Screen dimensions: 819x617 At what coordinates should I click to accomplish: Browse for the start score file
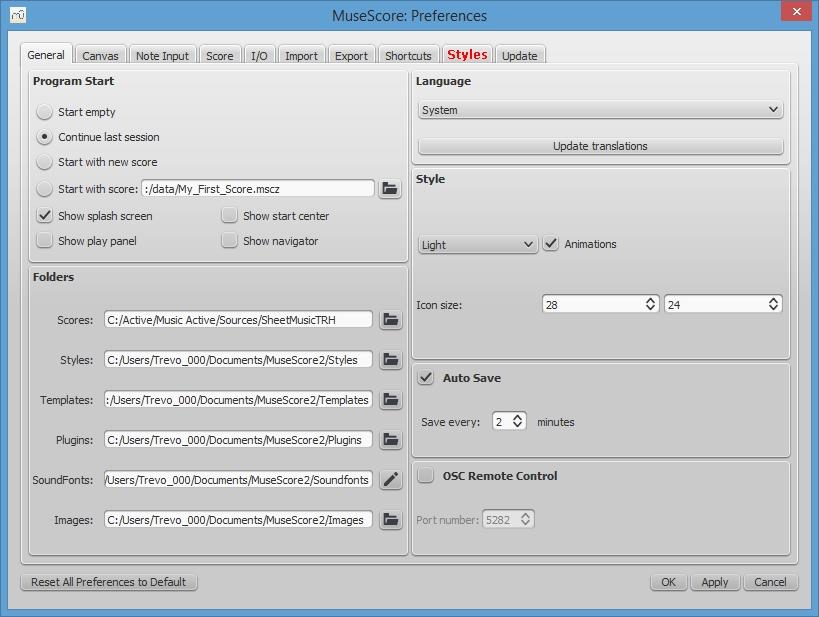tap(390, 189)
